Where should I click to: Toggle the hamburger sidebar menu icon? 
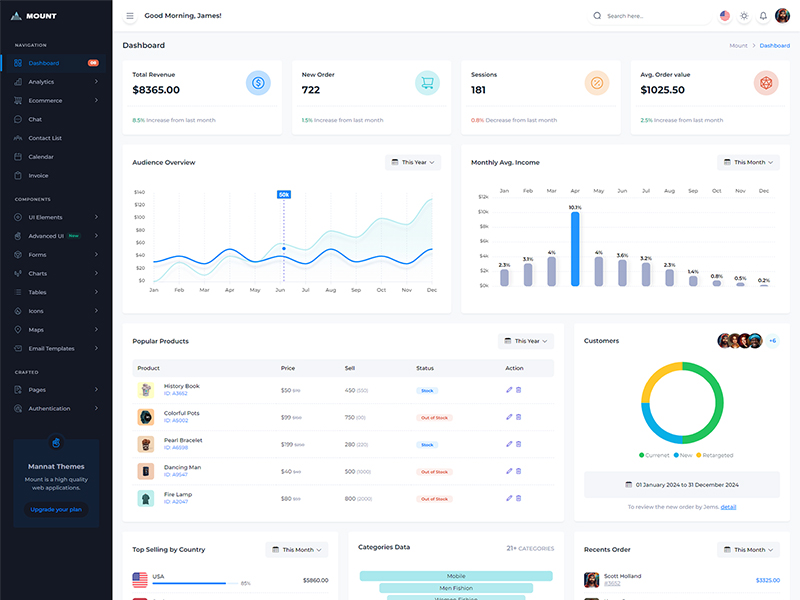pos(130,16)
